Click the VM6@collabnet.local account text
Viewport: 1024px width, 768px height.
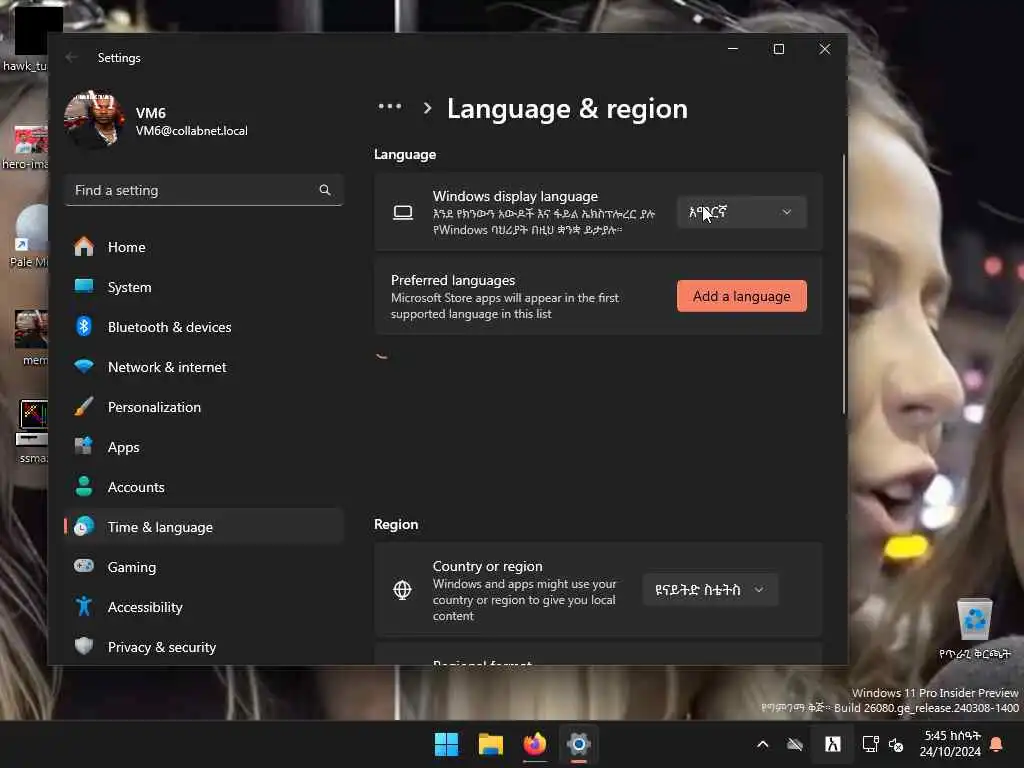pos(191,131)
